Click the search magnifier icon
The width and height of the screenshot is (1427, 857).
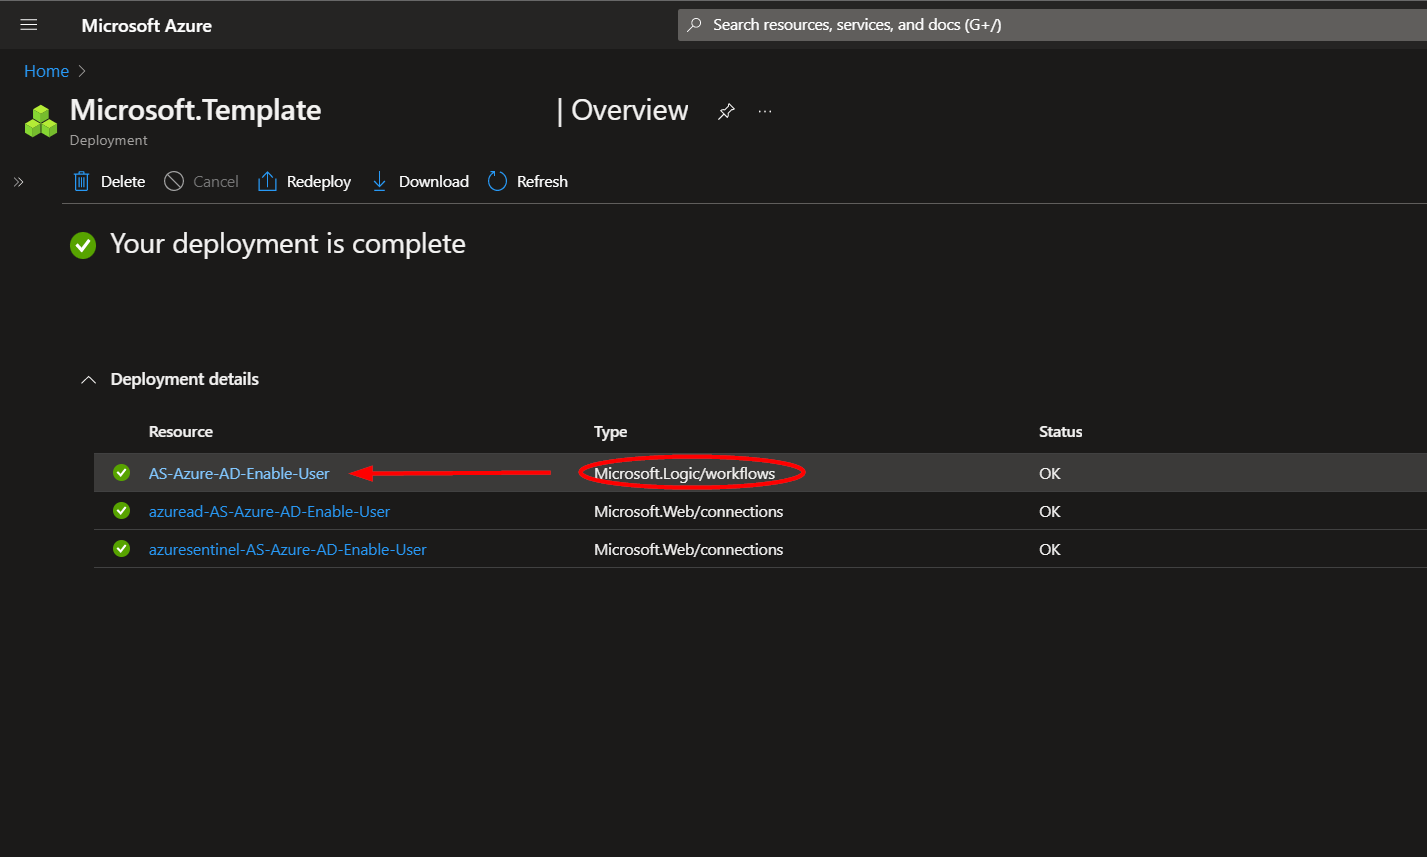pyautogui.click(x=695, y=25)
